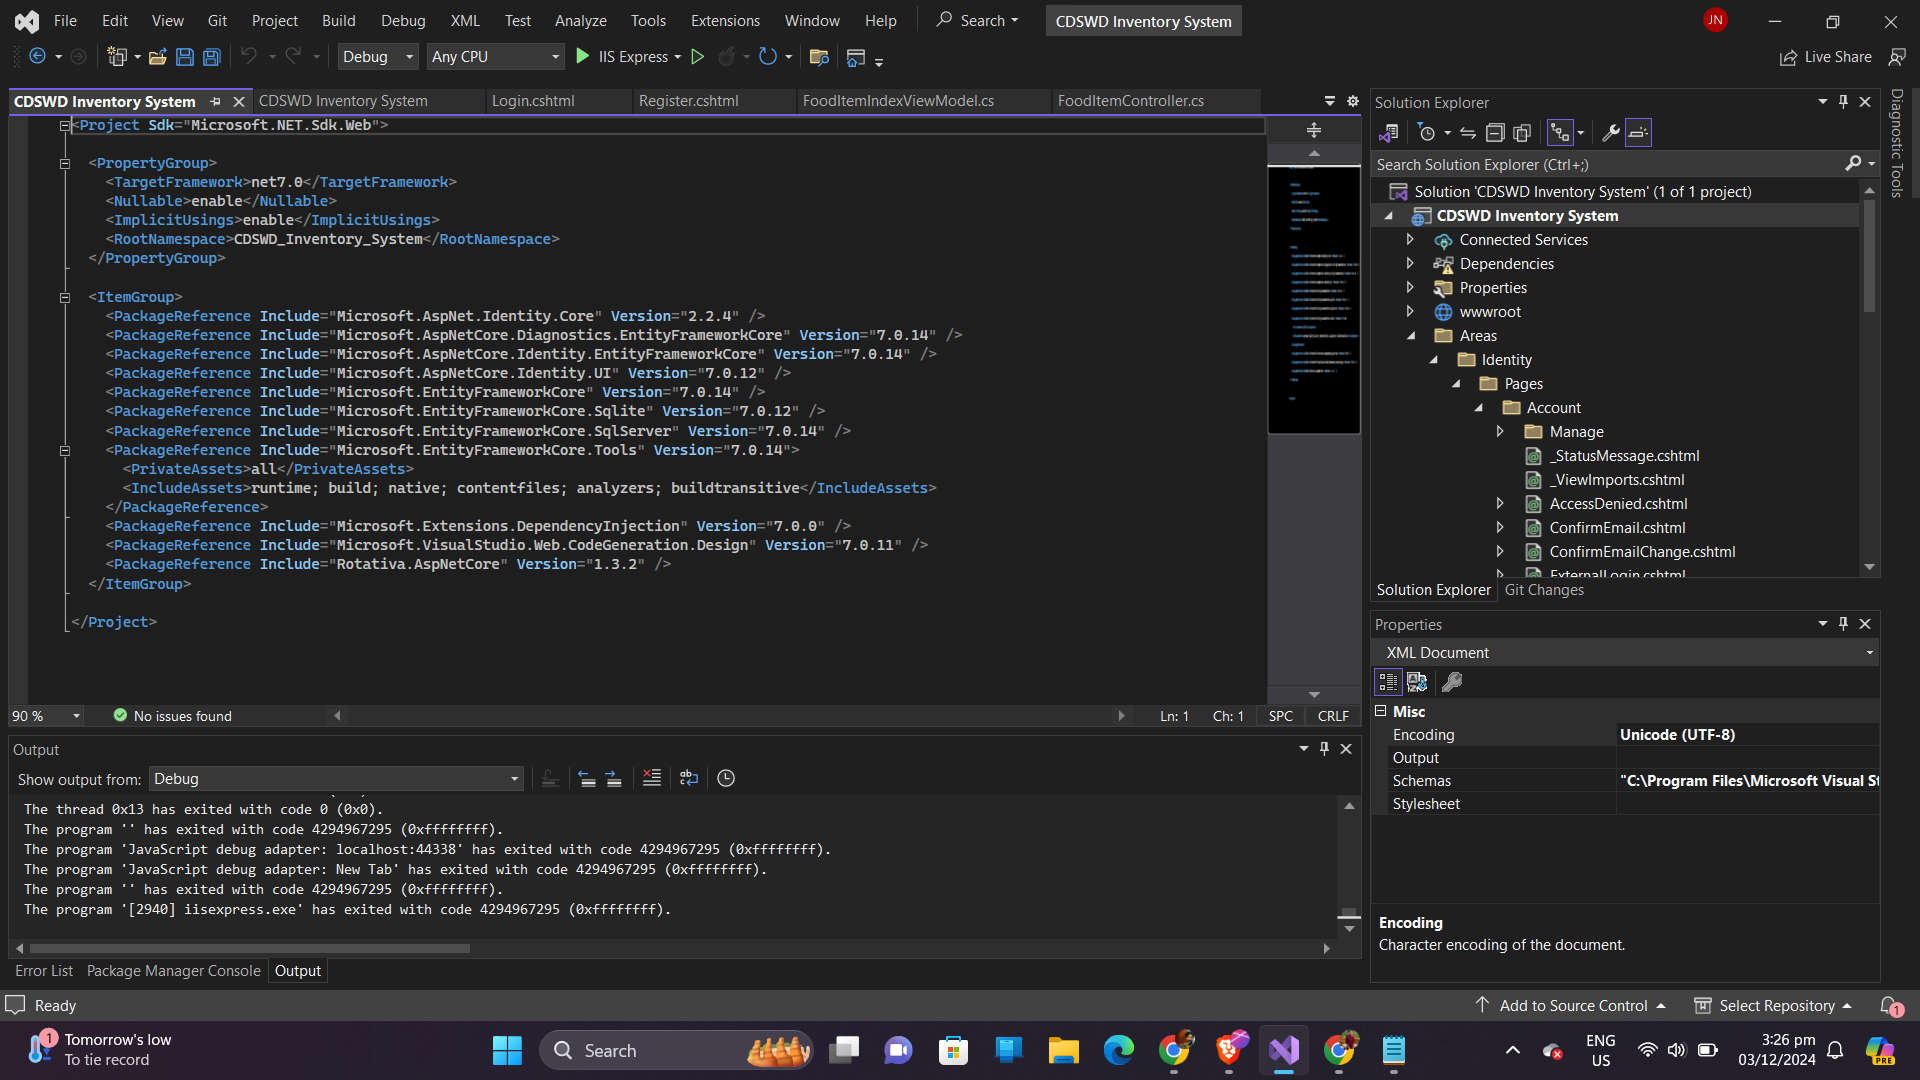Screen dimensions: 1920x1080
Task: Start without debugging using the hollow play icon
Action: click(x=698, y=57)
